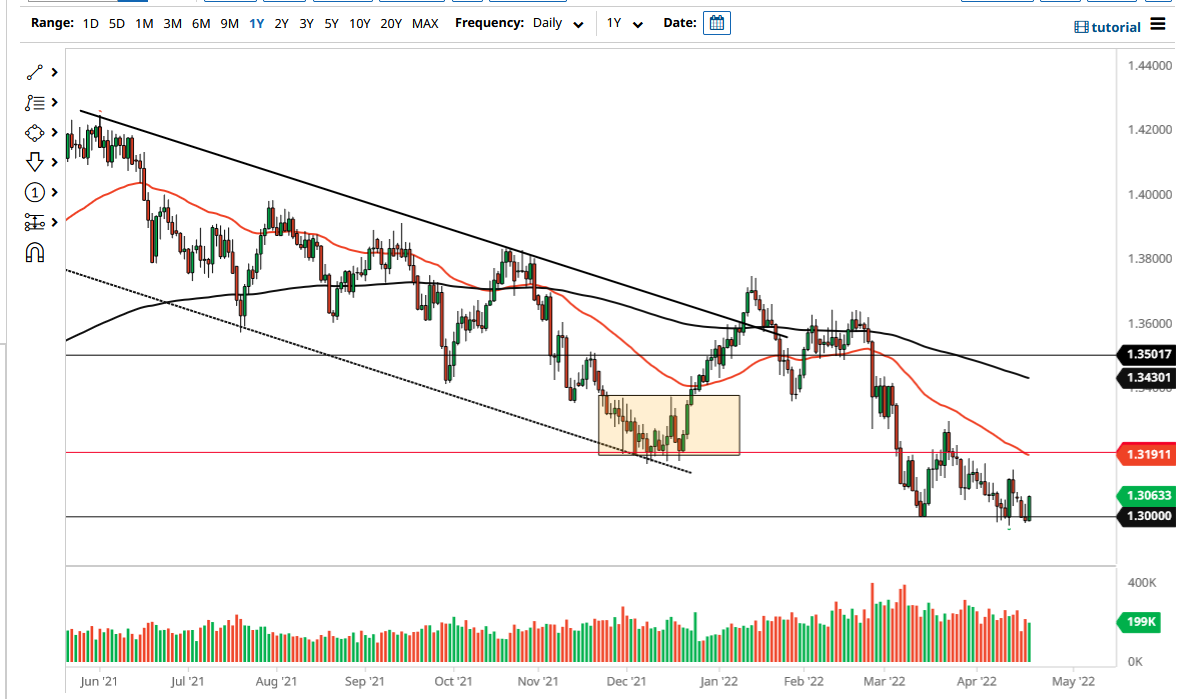Select the trend line drawing tool
This screenshot has height=699, width=1182.
click(33, 72)
